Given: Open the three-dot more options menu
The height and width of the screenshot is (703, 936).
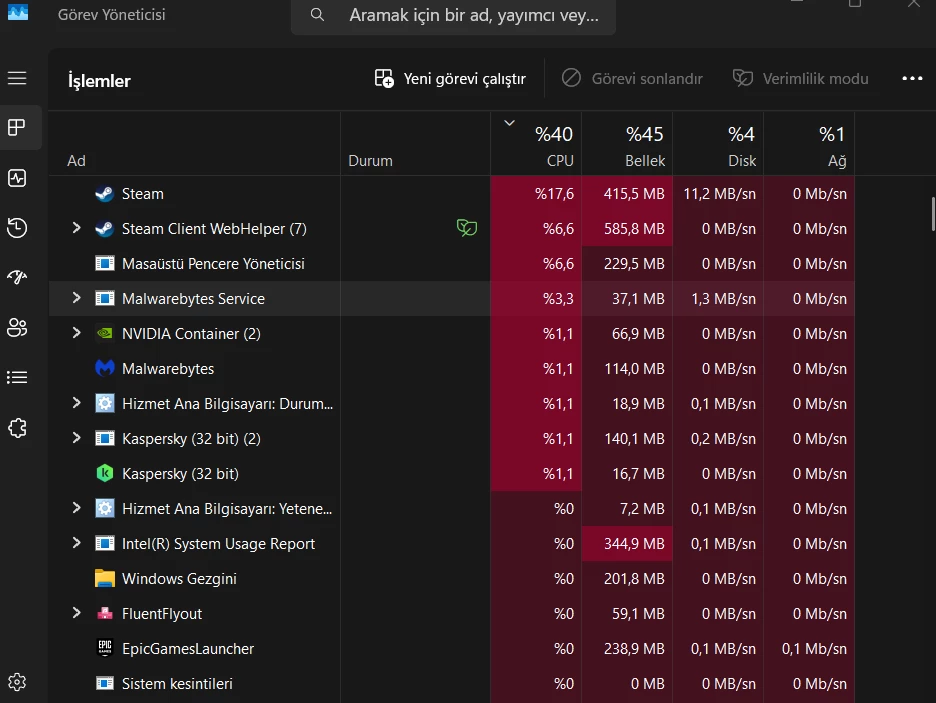Looking at the screenshot, I should (x=911, y=78).
